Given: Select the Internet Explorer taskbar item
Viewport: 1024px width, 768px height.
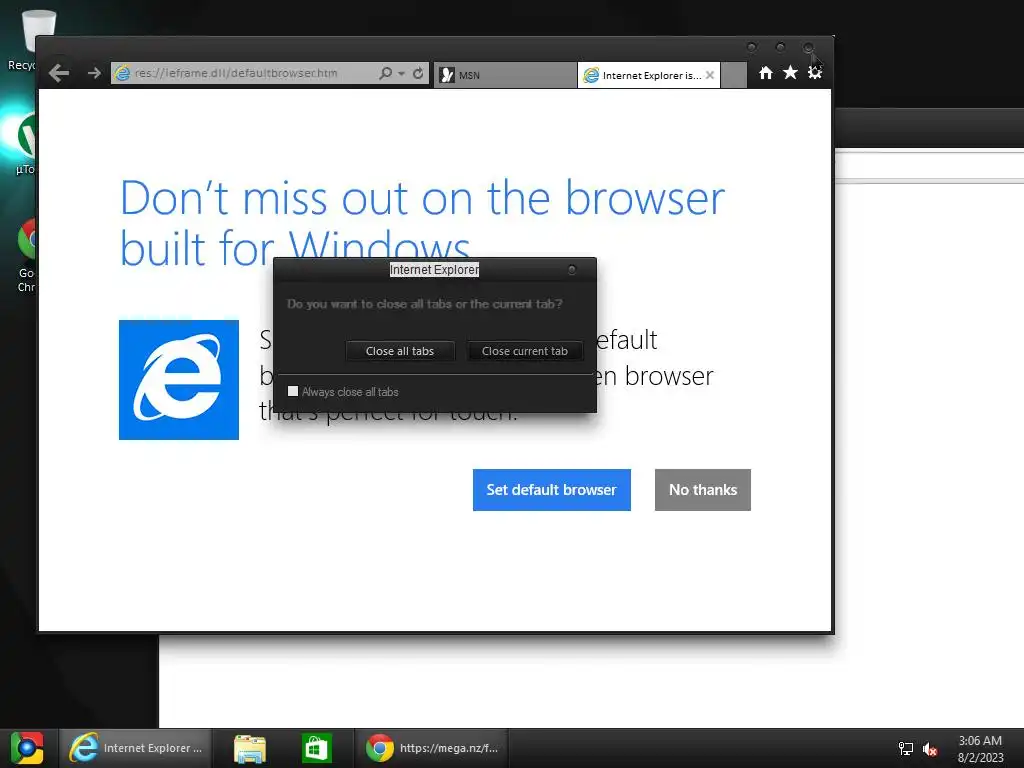Looking at the screenshot, I should click(x=136, y=748).
